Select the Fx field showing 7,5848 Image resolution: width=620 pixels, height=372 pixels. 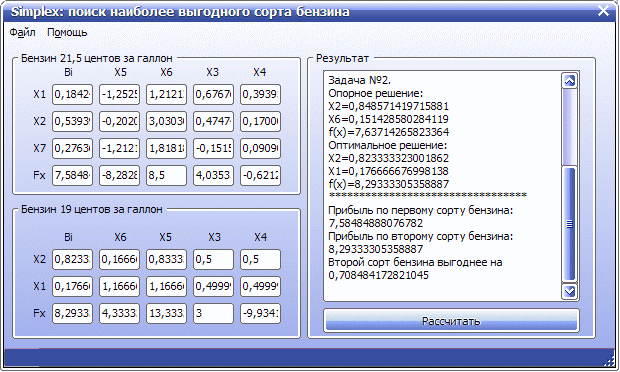(72, 175)
